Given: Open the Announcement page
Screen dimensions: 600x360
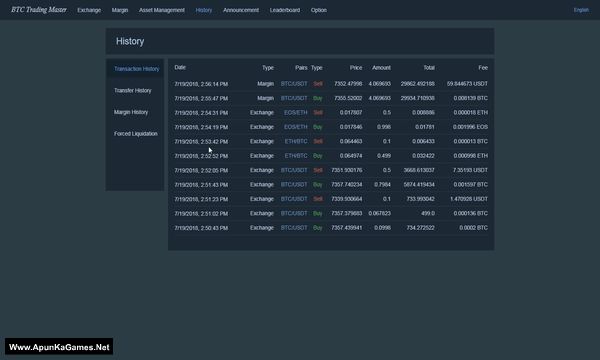Looking at the screenshot, I should (x=241, y=10).
